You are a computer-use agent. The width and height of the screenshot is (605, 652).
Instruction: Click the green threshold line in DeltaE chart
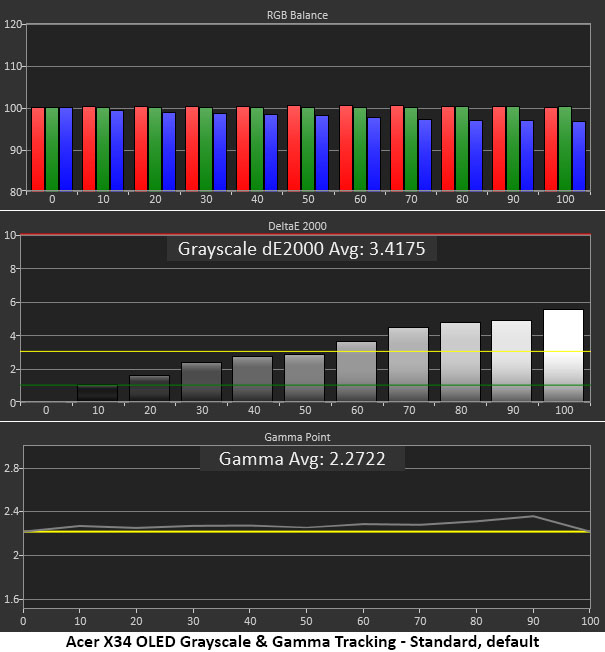305,385
